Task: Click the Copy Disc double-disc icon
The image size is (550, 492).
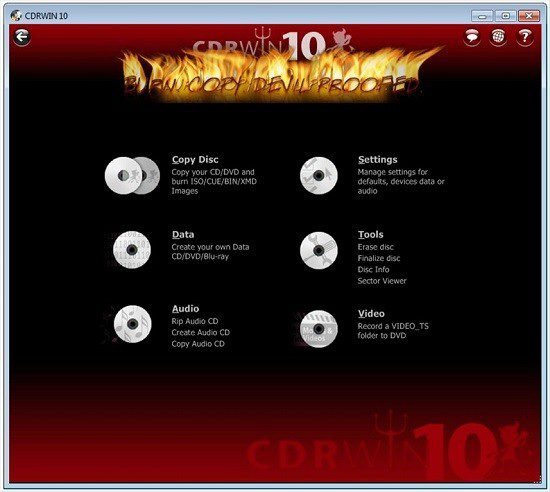Action: pyautogui.click(x=132, y=175)
